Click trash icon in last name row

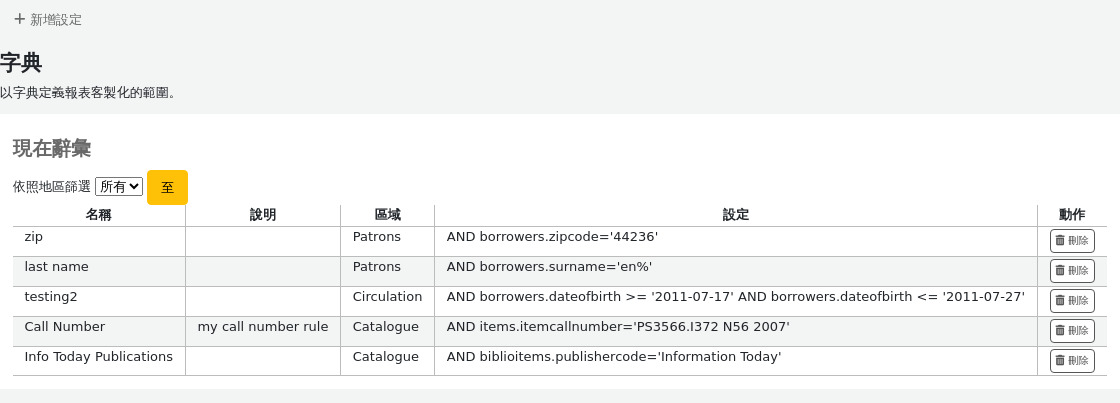point(1060,271)
